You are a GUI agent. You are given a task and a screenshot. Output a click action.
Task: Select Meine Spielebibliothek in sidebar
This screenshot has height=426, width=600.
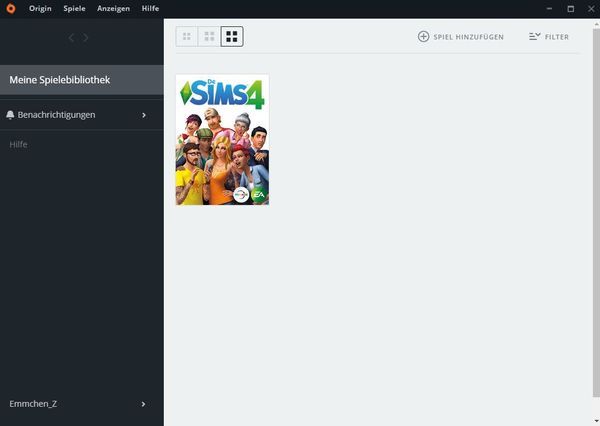(82, 80)
